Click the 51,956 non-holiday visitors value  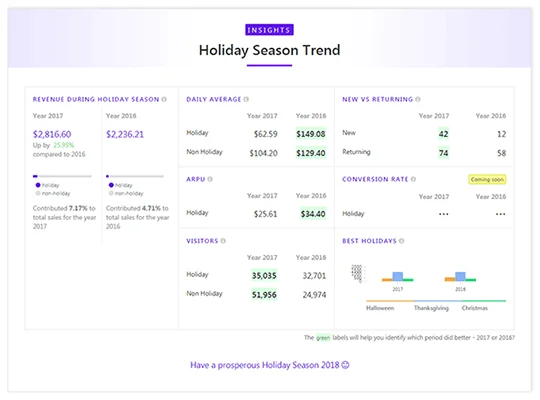264,295
